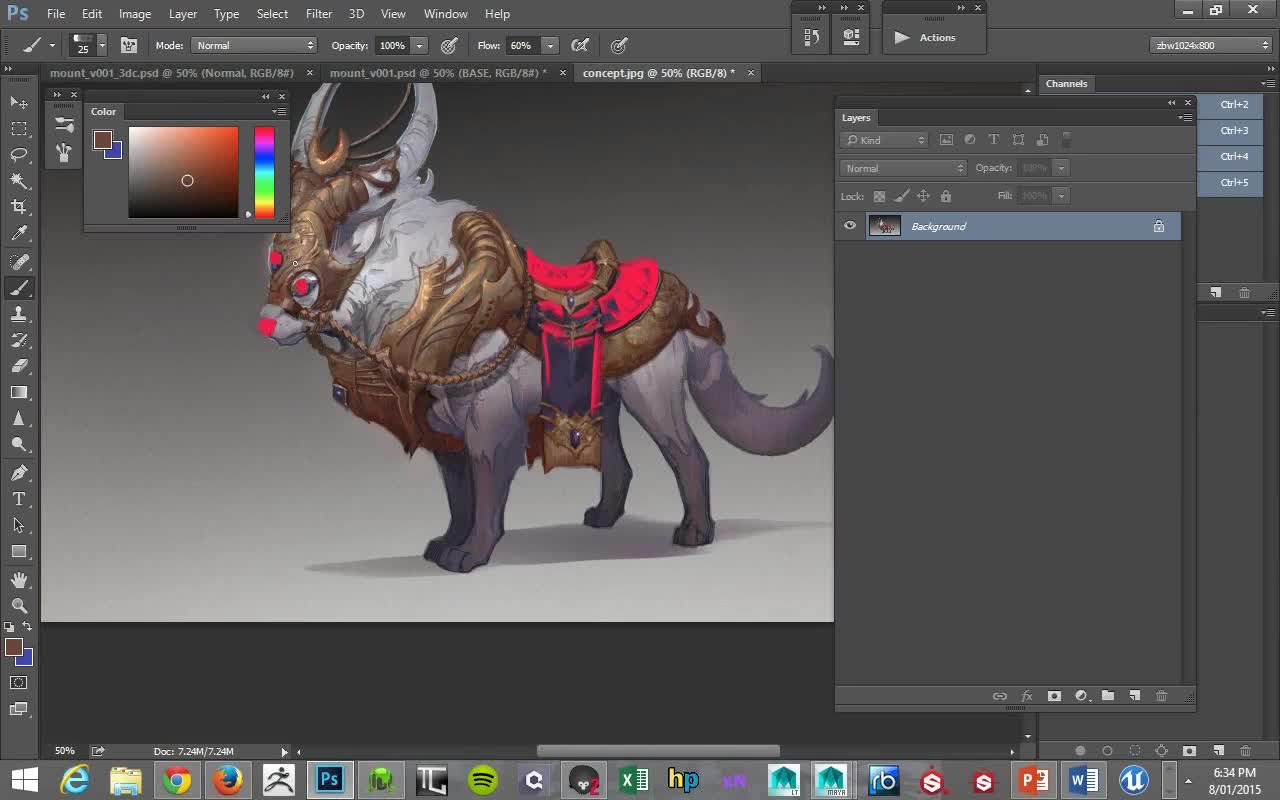The width and height of the screenshot is (1280, 800).
Task: Click the hue spectrum slider in Color panel
Action: click(x=264, y=172)
